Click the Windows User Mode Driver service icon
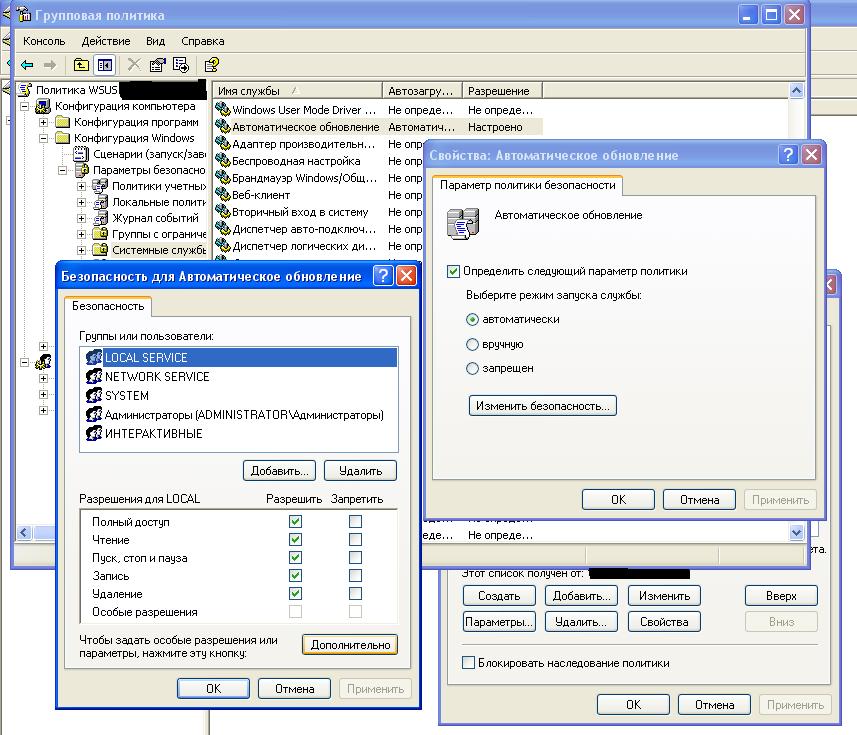Viewport: 857px width, 735px height. point(222,109)
